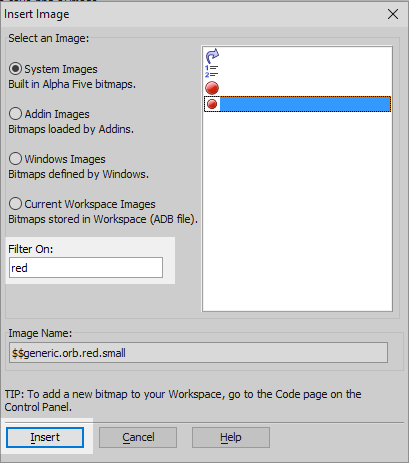Enable the Current Workspace Images option
Image resolution: width=409 pixels, height=463 pixels.
(15, 204)
